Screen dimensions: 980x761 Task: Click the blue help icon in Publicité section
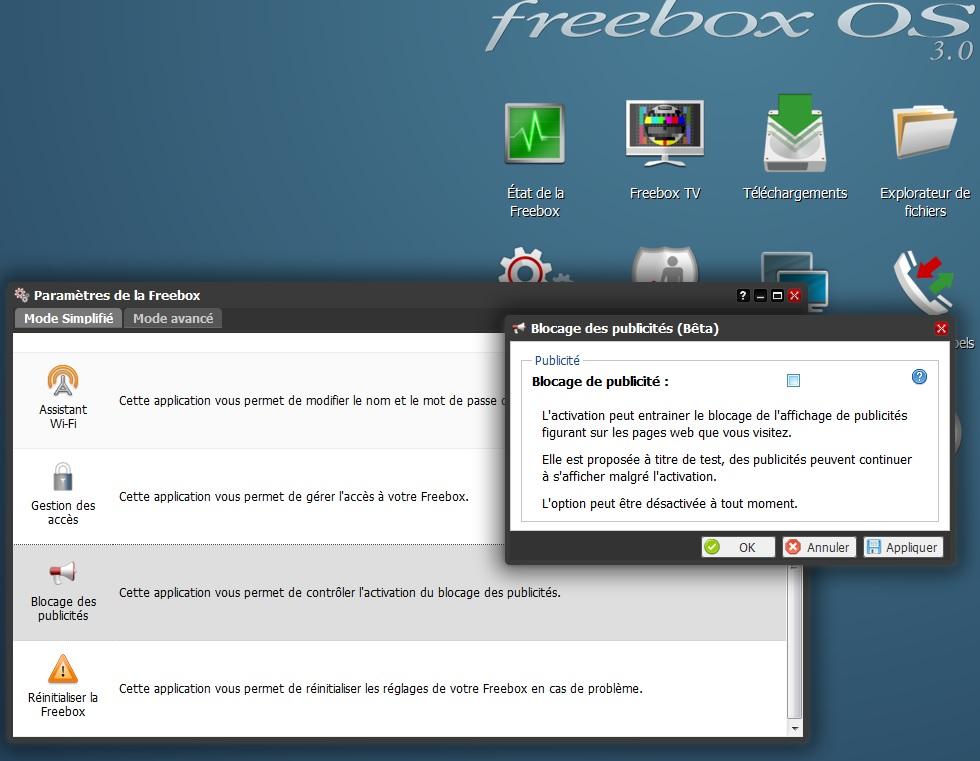919,377
